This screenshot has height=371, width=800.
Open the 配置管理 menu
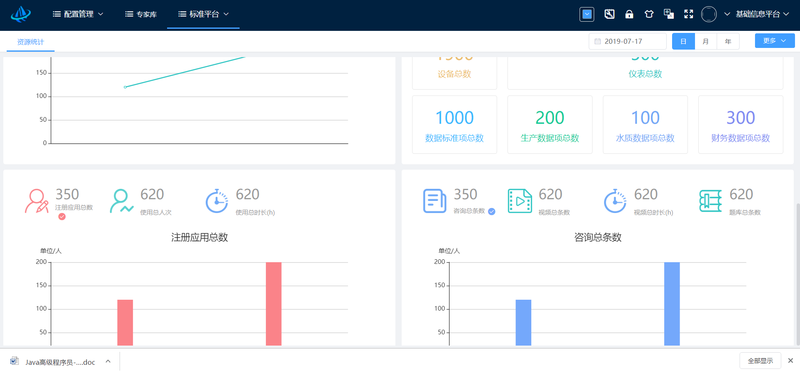coord(78,14)
